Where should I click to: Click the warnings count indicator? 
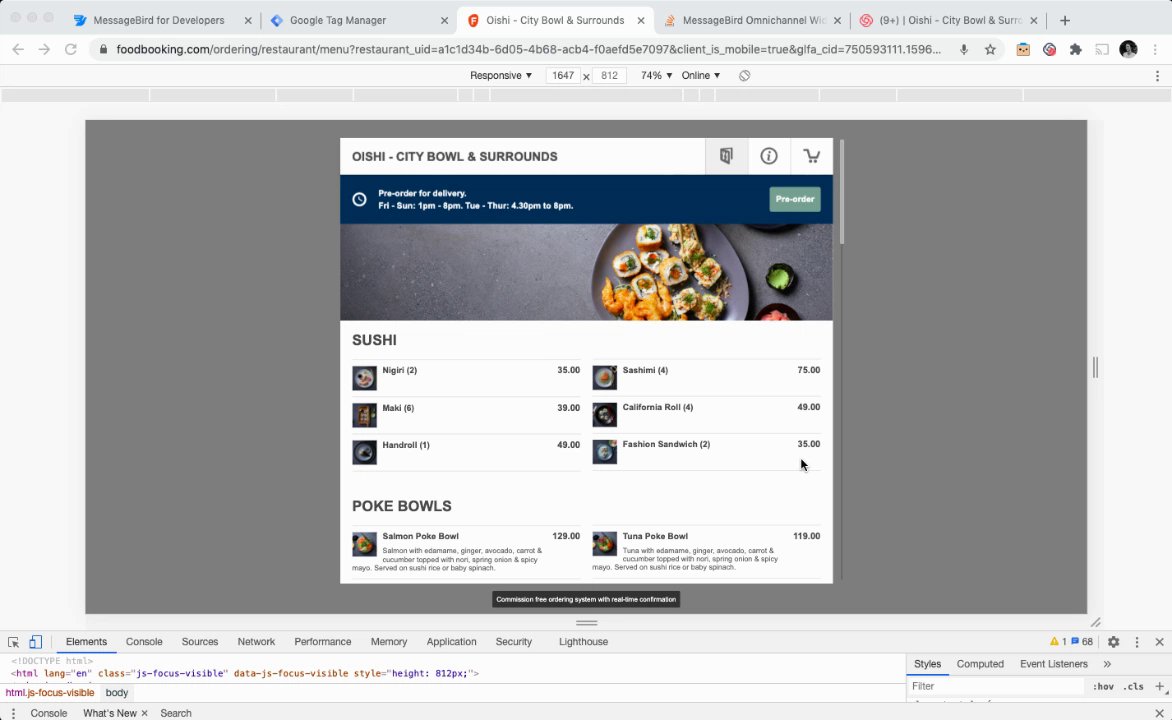[1058, 641]
